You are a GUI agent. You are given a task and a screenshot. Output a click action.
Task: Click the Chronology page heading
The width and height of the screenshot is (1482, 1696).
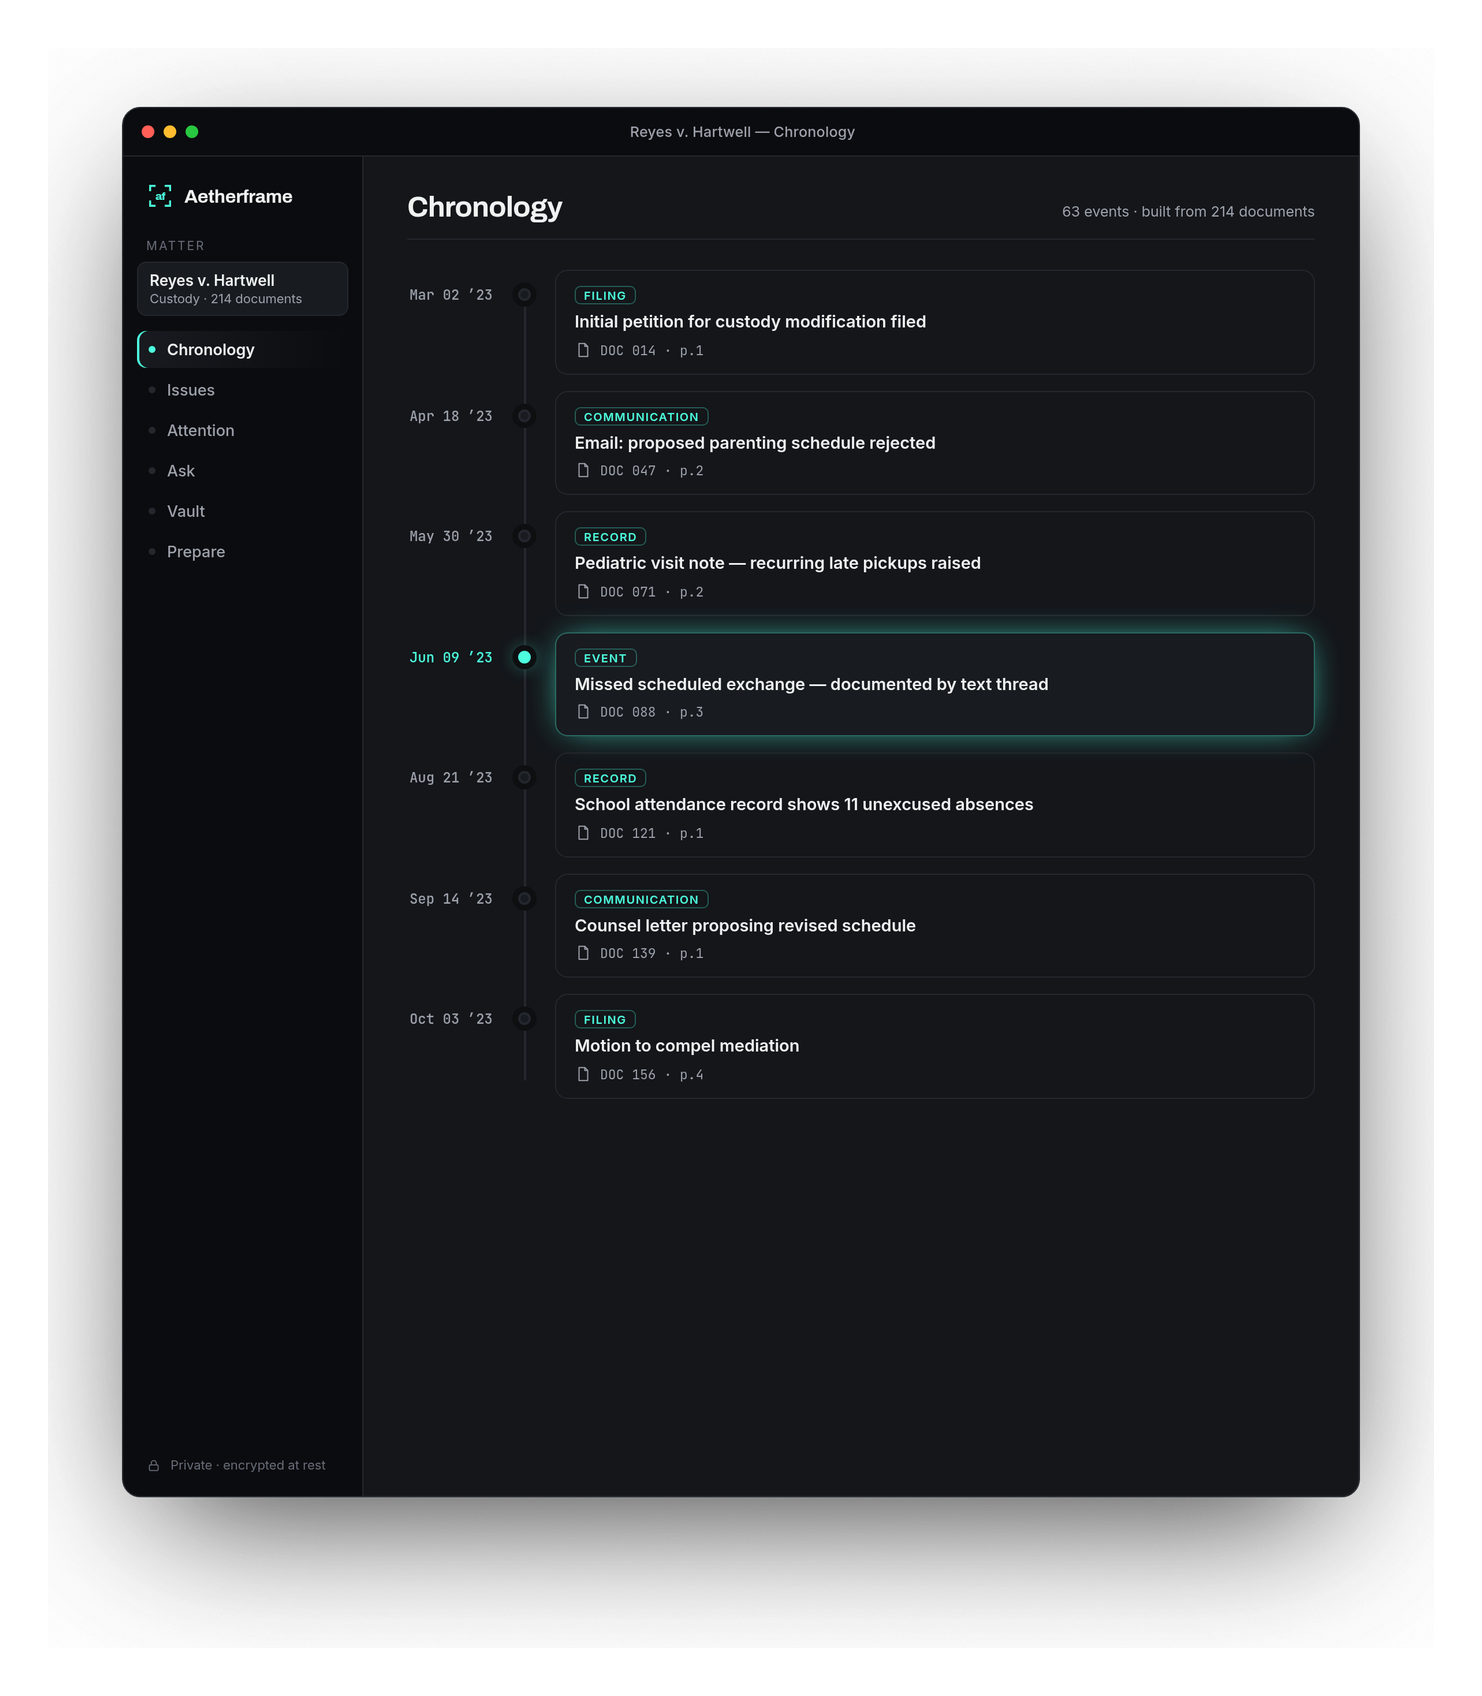click(x=485, y=206)
